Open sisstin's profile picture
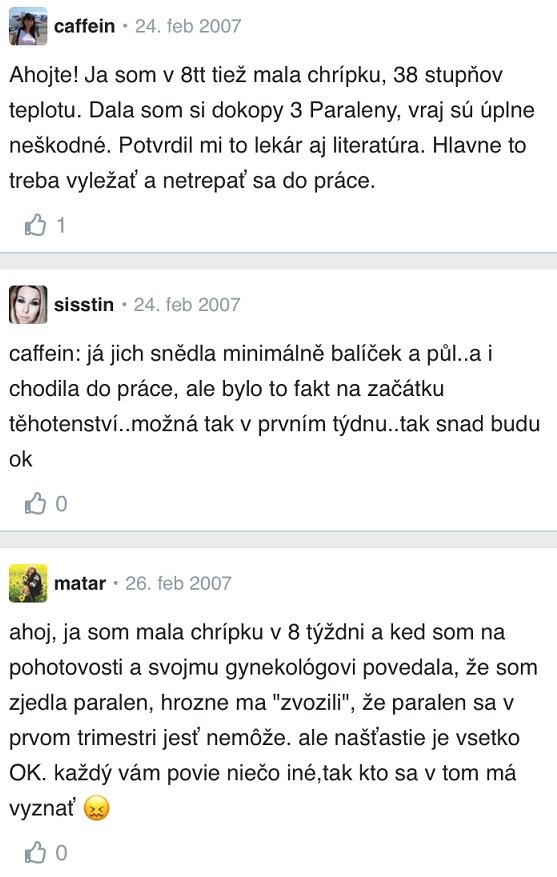557x877 pixels. click(x=28, y=305)
